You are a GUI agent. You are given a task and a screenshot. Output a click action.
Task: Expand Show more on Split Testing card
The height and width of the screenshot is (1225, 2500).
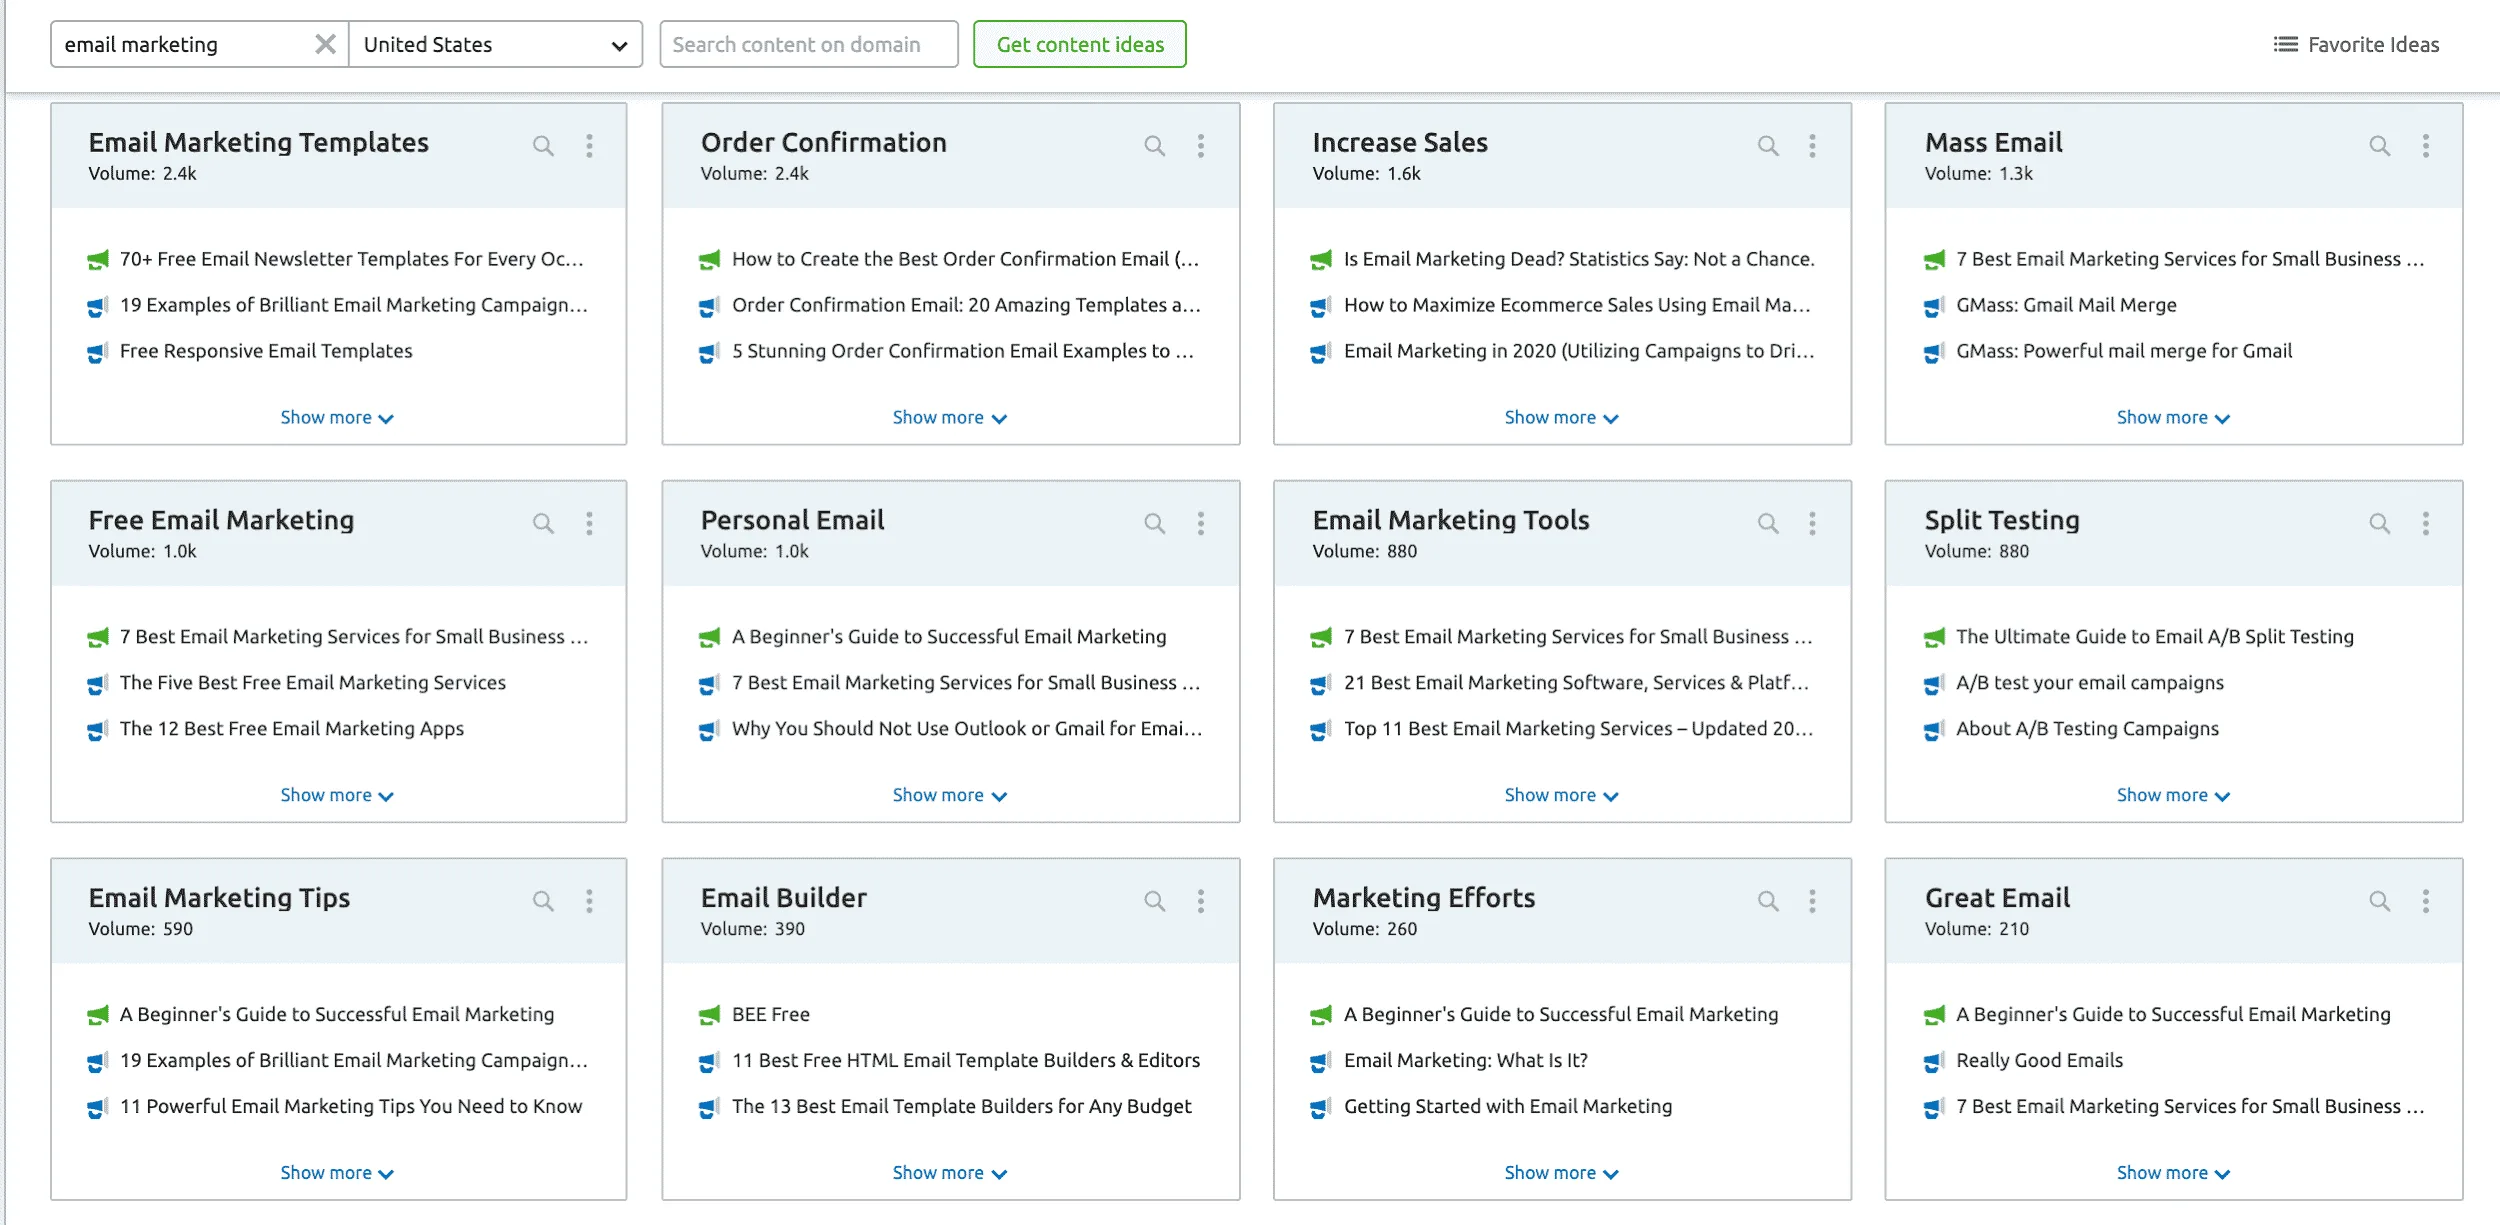[2173, 795]
